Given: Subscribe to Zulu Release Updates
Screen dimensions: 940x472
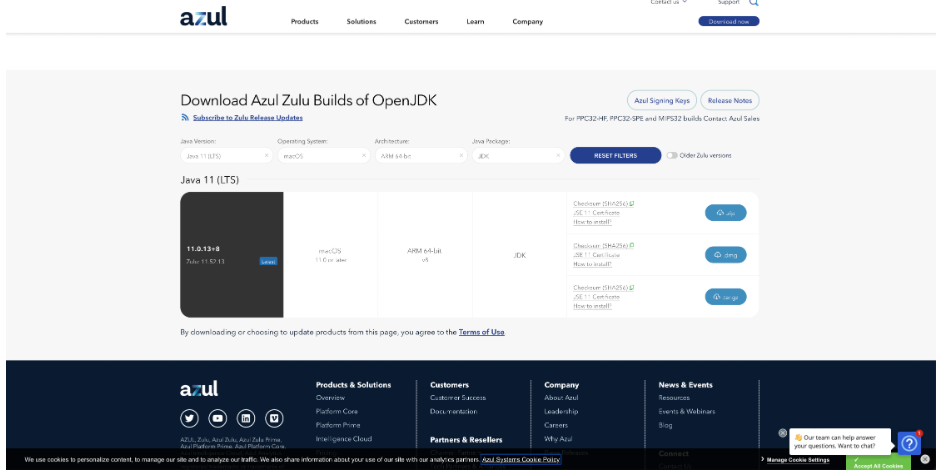Looking at the screenshot, I should pyautogui.click(x=248, y=118).
